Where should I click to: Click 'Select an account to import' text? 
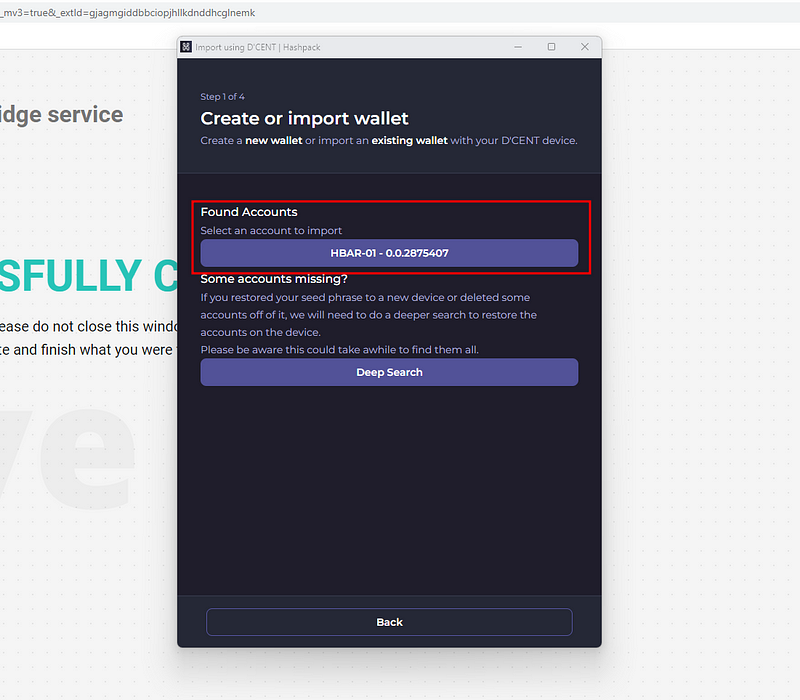271,231
